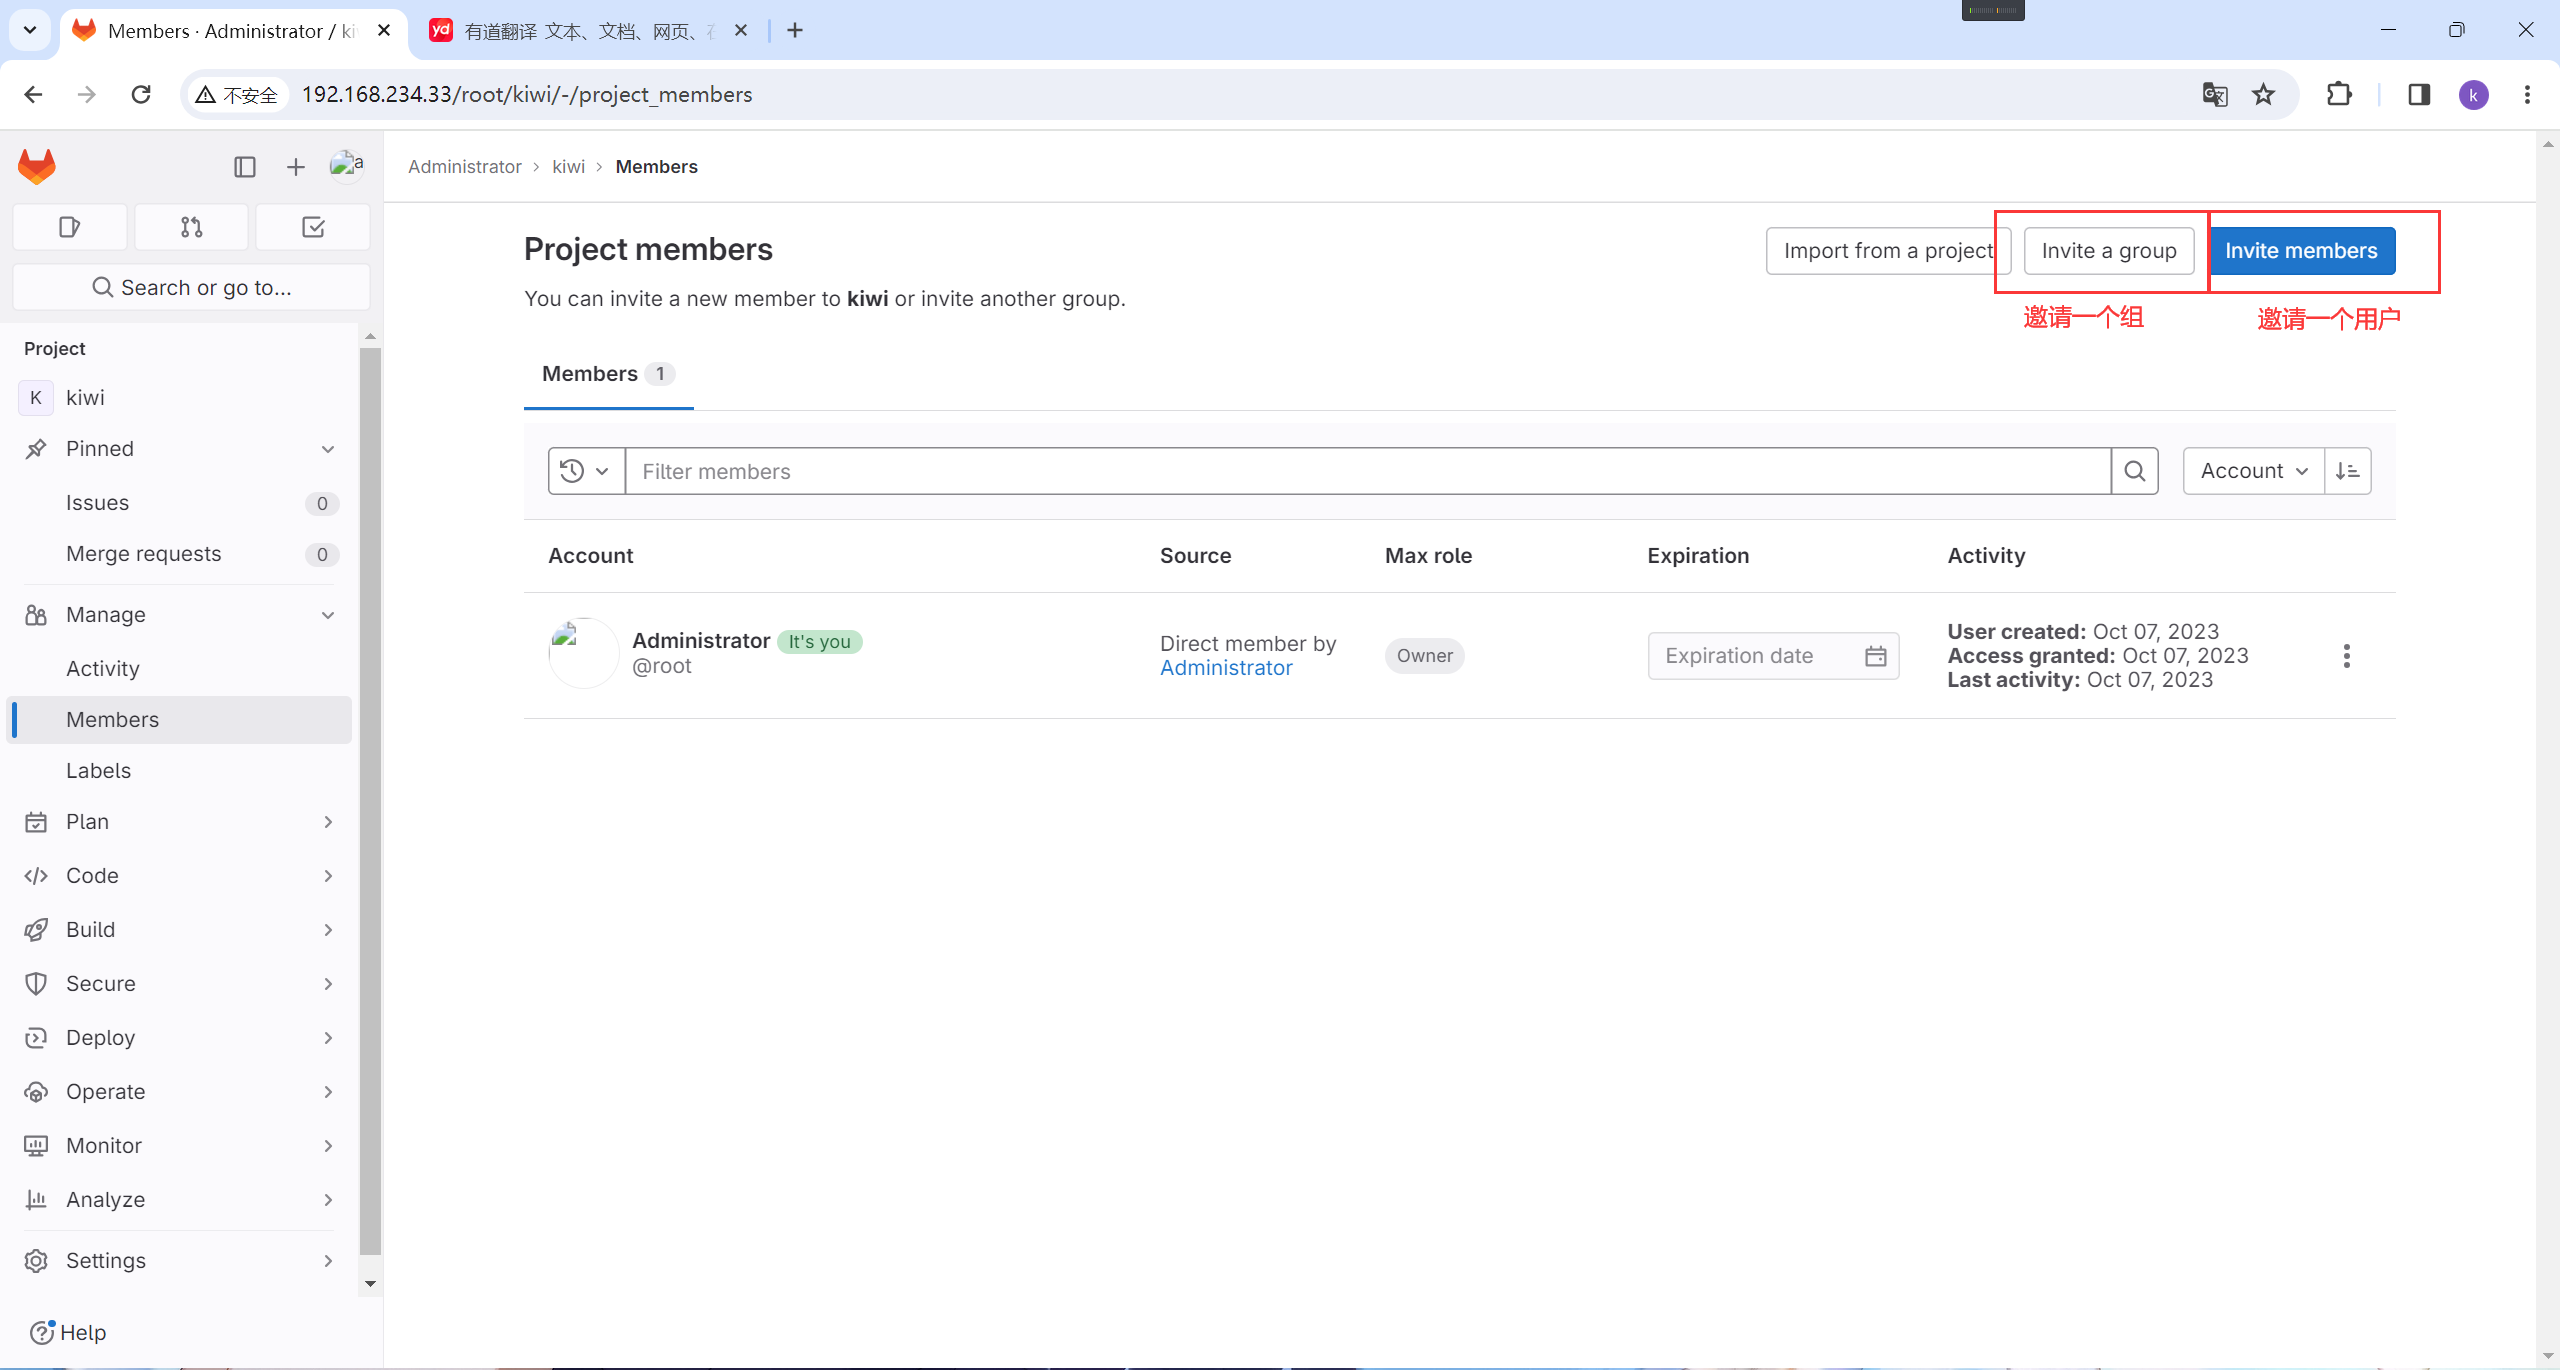Click the plus create-new icon

pos(295,167)
